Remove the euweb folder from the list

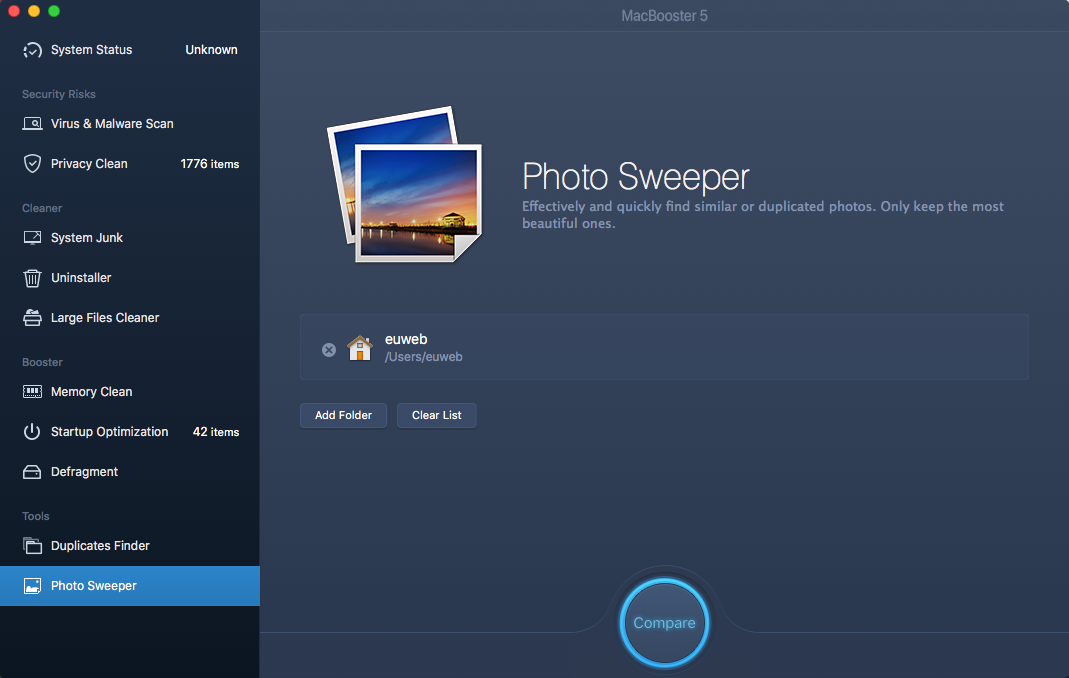329,350
